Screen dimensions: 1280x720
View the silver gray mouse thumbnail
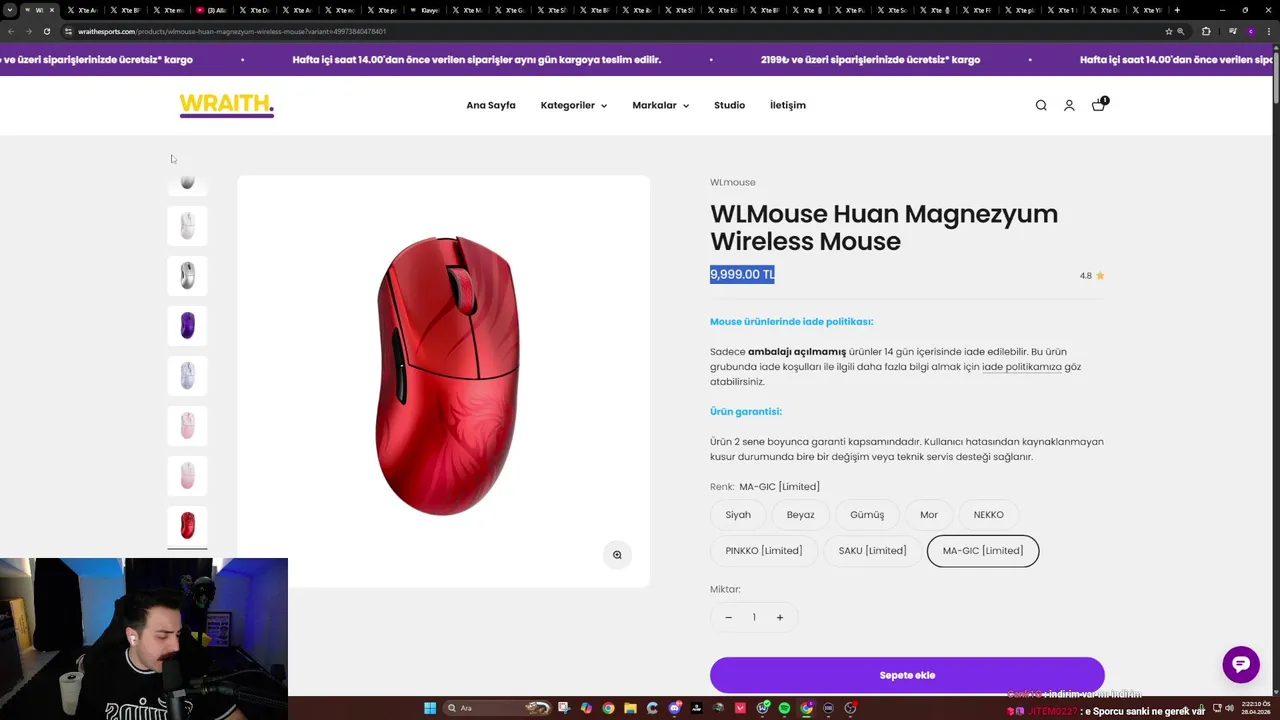point(187,275)
